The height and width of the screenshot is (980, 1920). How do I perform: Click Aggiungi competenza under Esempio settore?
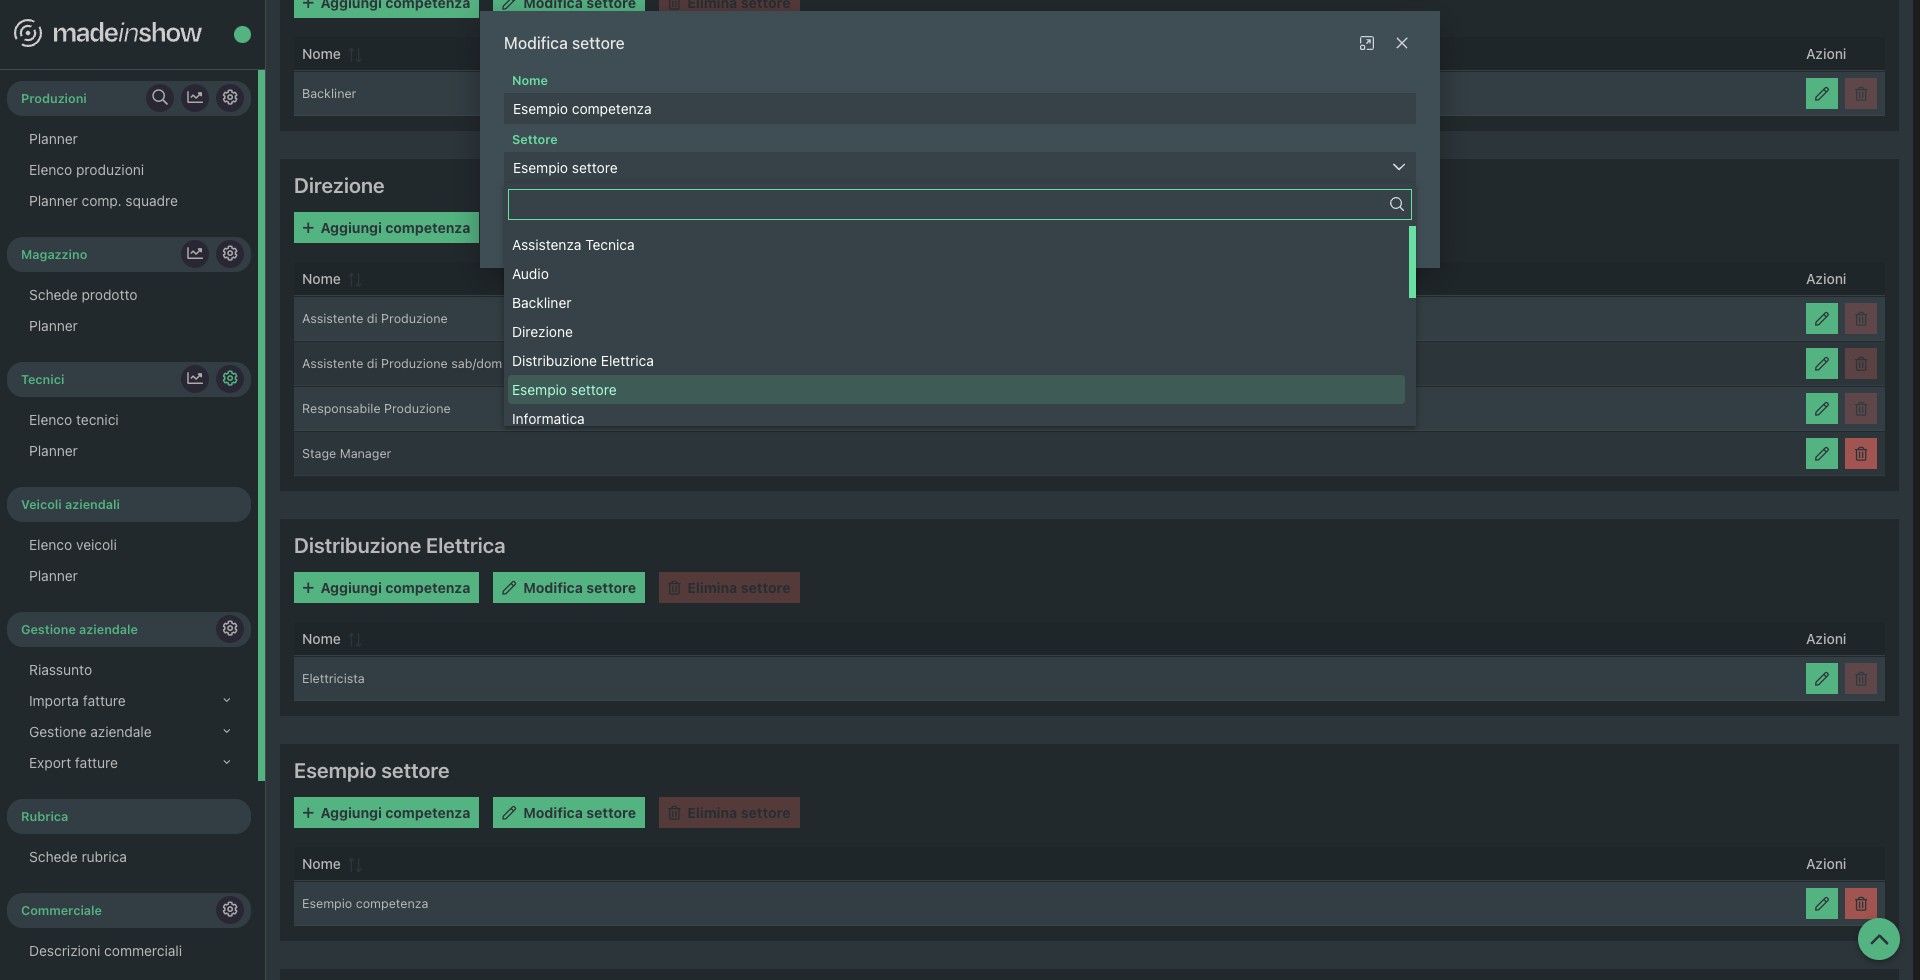[x=386, y=813]
